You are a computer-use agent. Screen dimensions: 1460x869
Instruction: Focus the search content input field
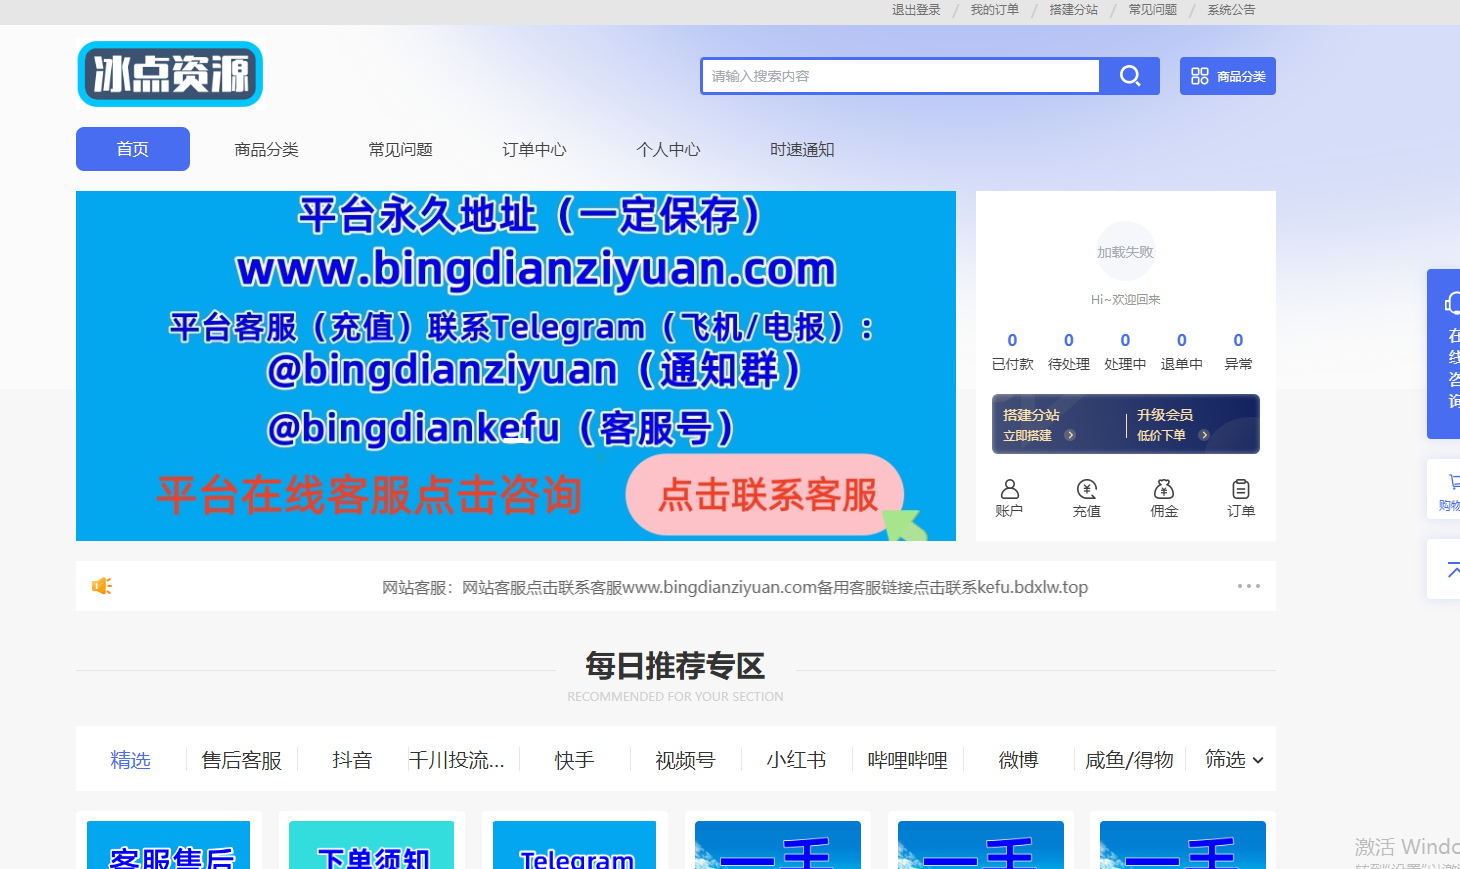[900, 76]
